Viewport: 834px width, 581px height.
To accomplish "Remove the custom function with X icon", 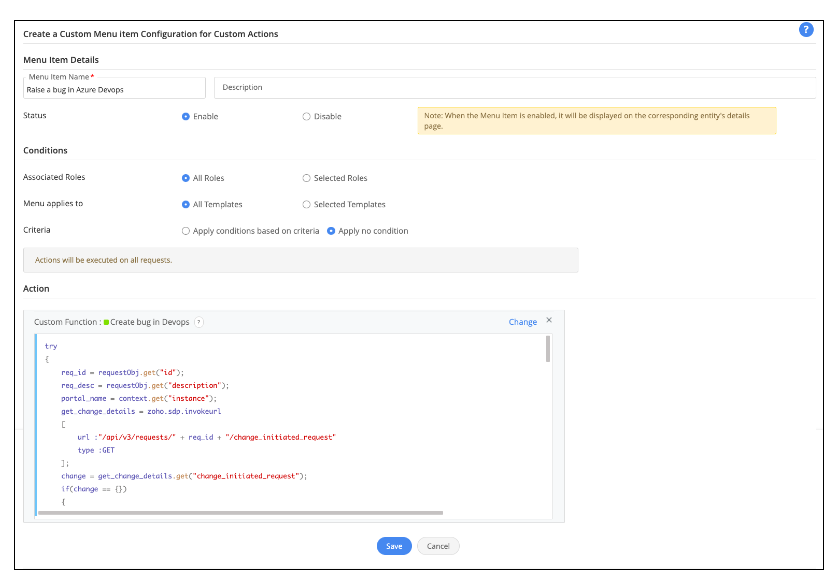I will [x=548, y=321].
